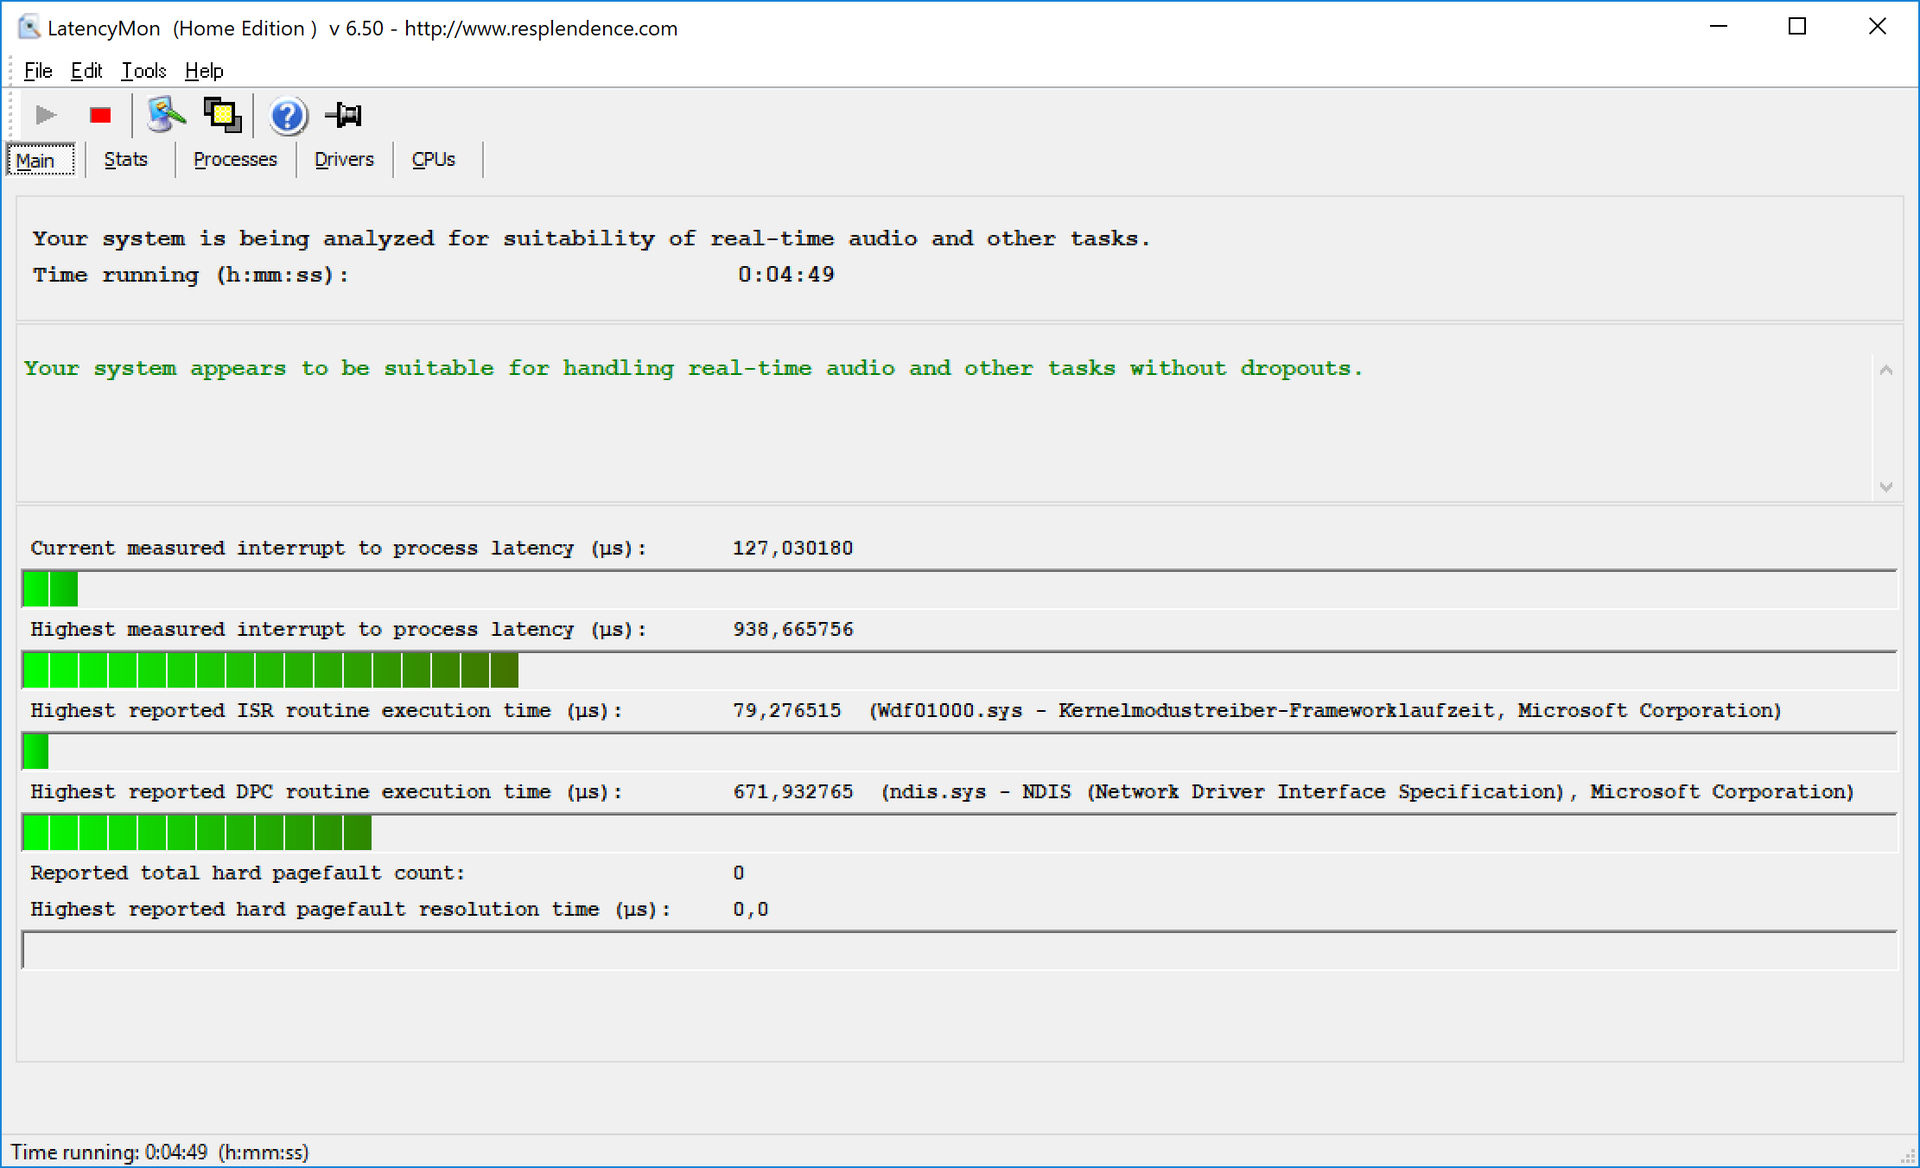This screenshot has height=1168, width=1920.
Task: Click the pushpin always-on-top icon
Action: 344,116
